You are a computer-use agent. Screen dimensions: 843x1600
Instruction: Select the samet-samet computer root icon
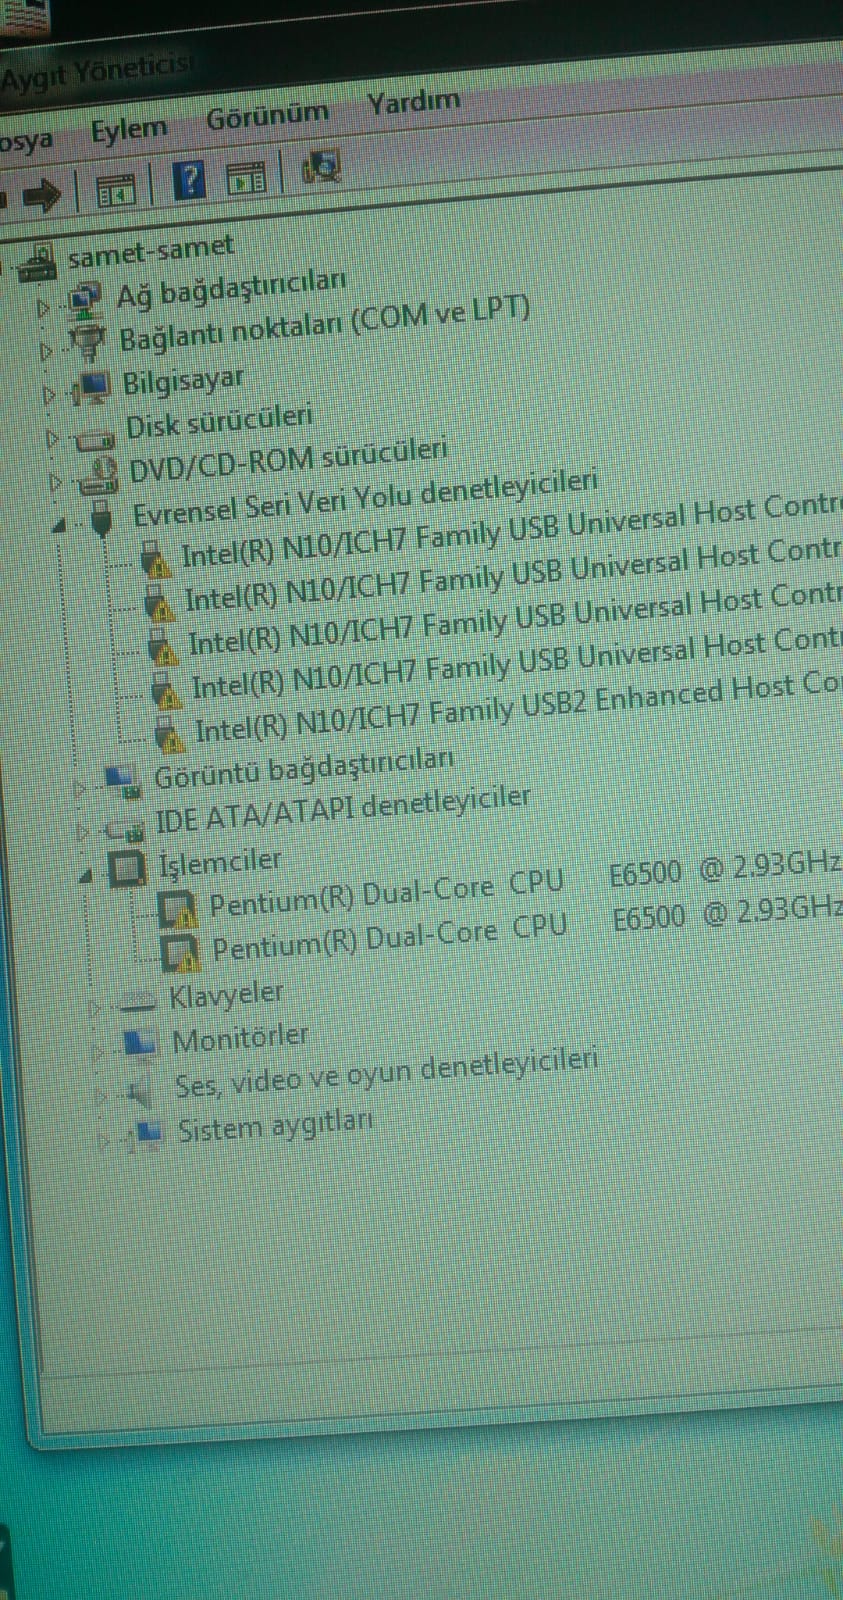click(36, 264)
